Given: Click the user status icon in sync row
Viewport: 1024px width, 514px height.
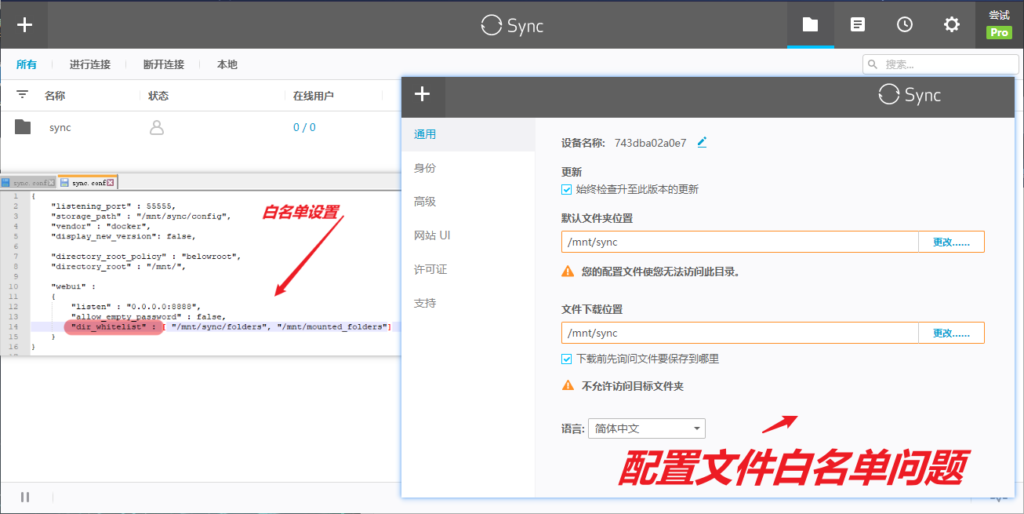Looking at the screenshot, I should (157, 127).
